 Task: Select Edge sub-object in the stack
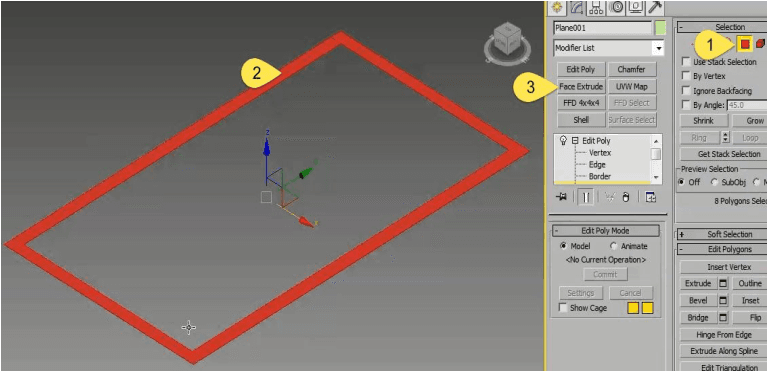597,165
